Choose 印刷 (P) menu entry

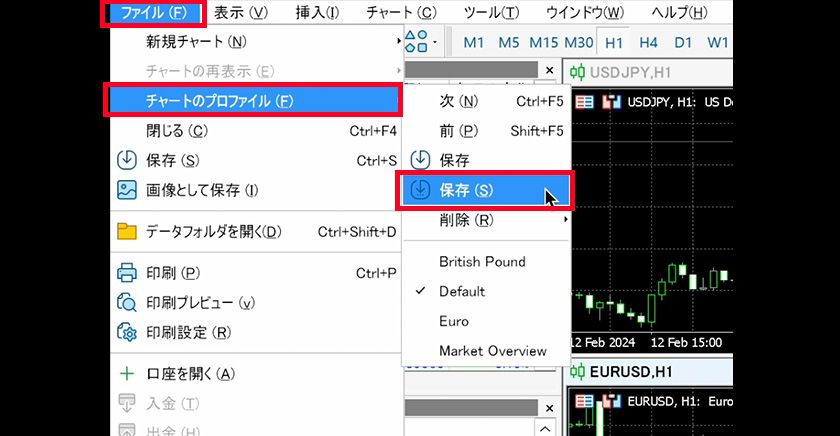click(256, 273)
